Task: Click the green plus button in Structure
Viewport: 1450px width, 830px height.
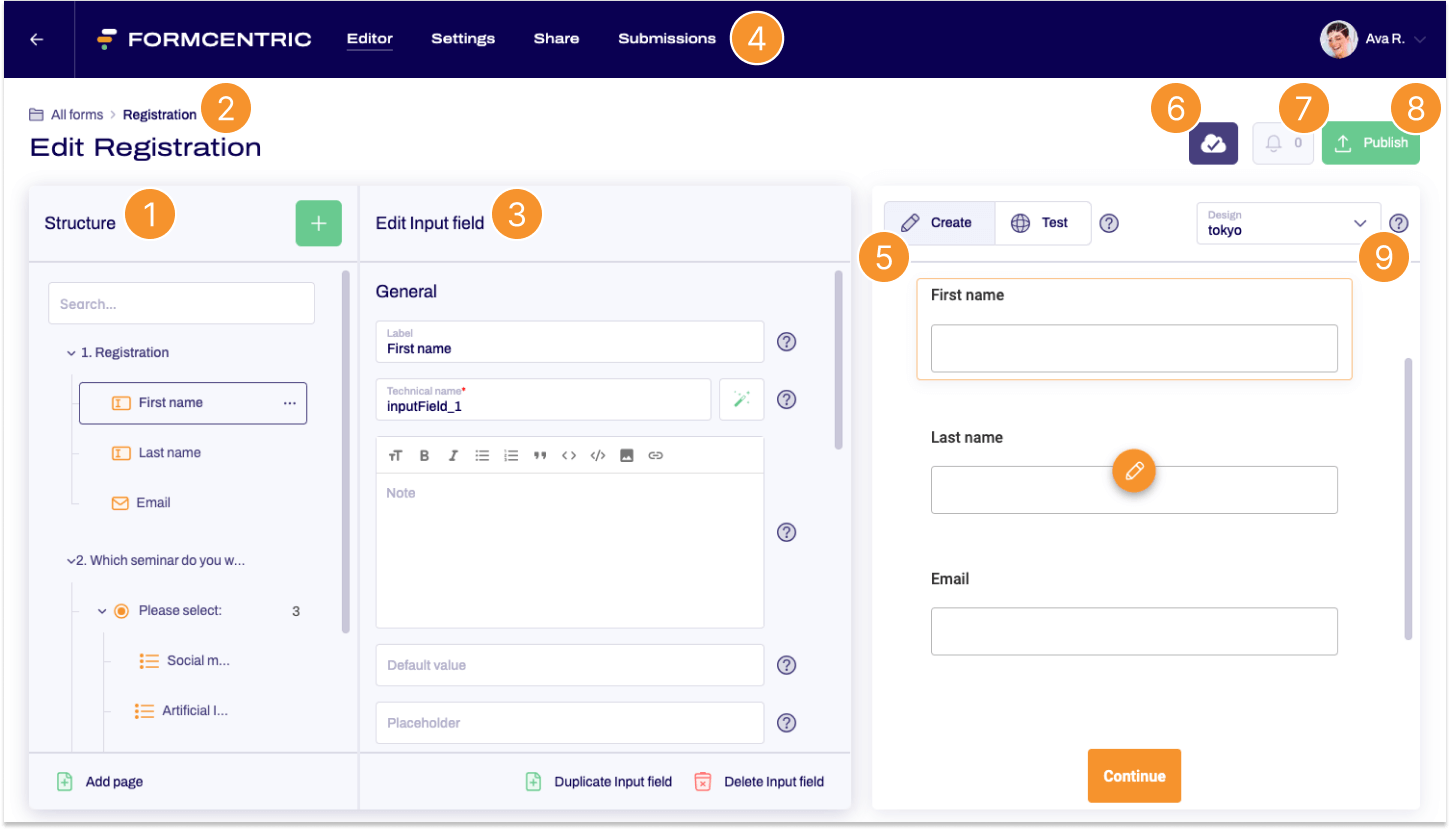Action: (318, 223)
